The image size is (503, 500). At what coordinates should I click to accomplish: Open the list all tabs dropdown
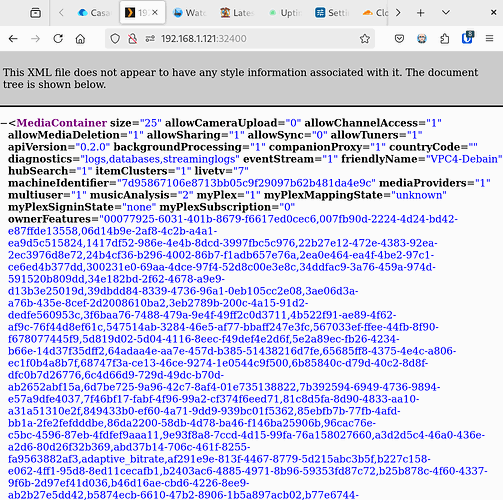tap(446, 13)
